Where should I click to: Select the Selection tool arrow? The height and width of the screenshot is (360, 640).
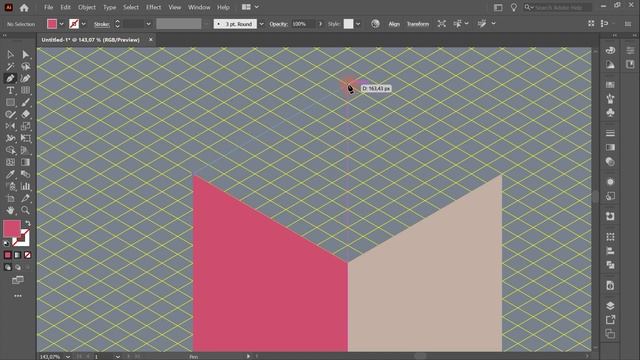click(10, 54)
